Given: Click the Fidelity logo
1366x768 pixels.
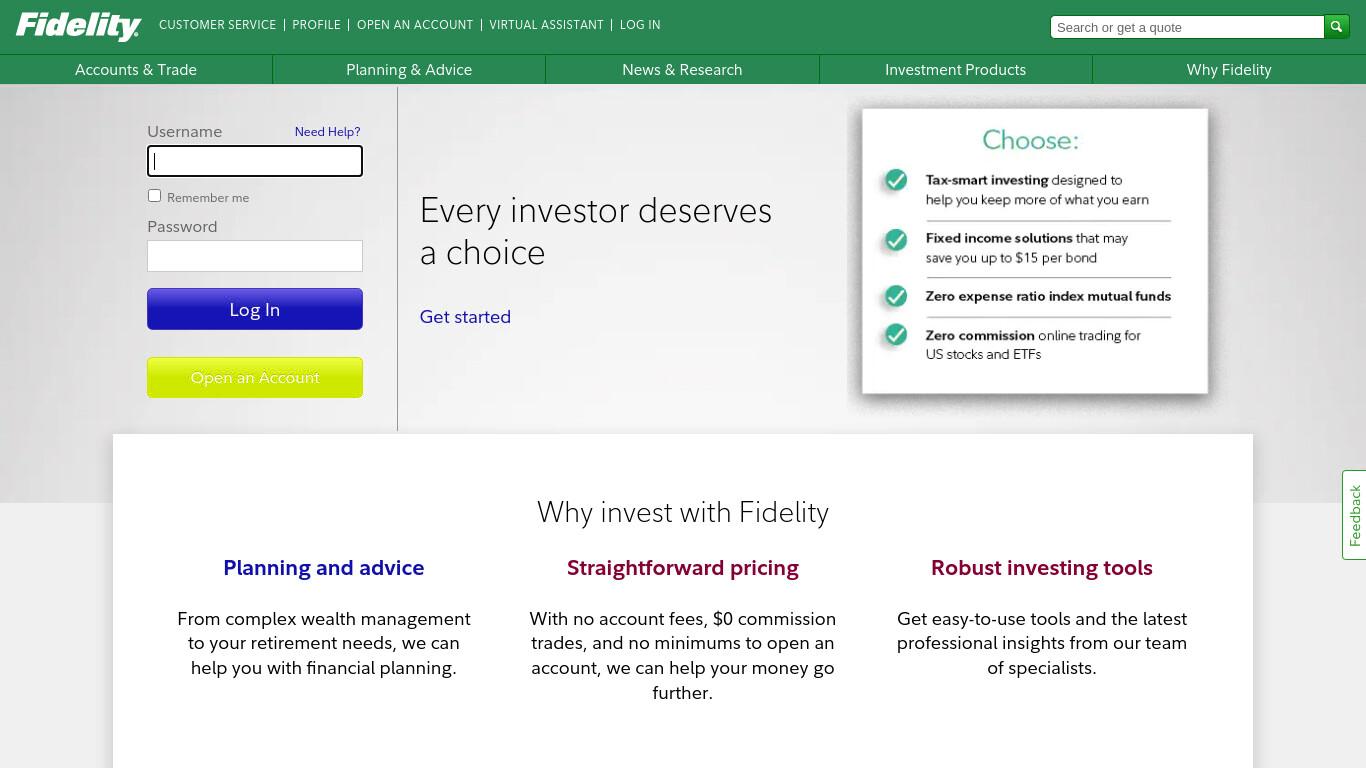Looking at the screenshot, I should click(78, 26).
